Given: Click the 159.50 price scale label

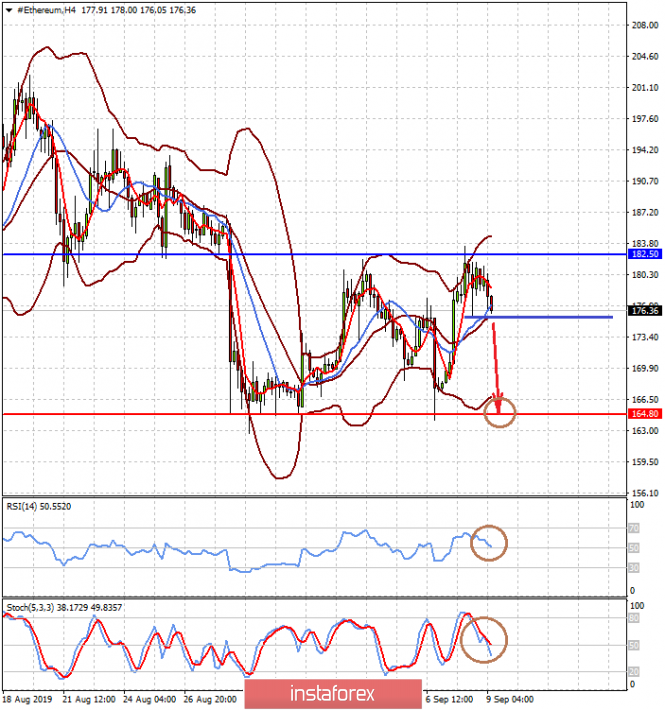Looking at the screenshot, I should click(645, 462).
